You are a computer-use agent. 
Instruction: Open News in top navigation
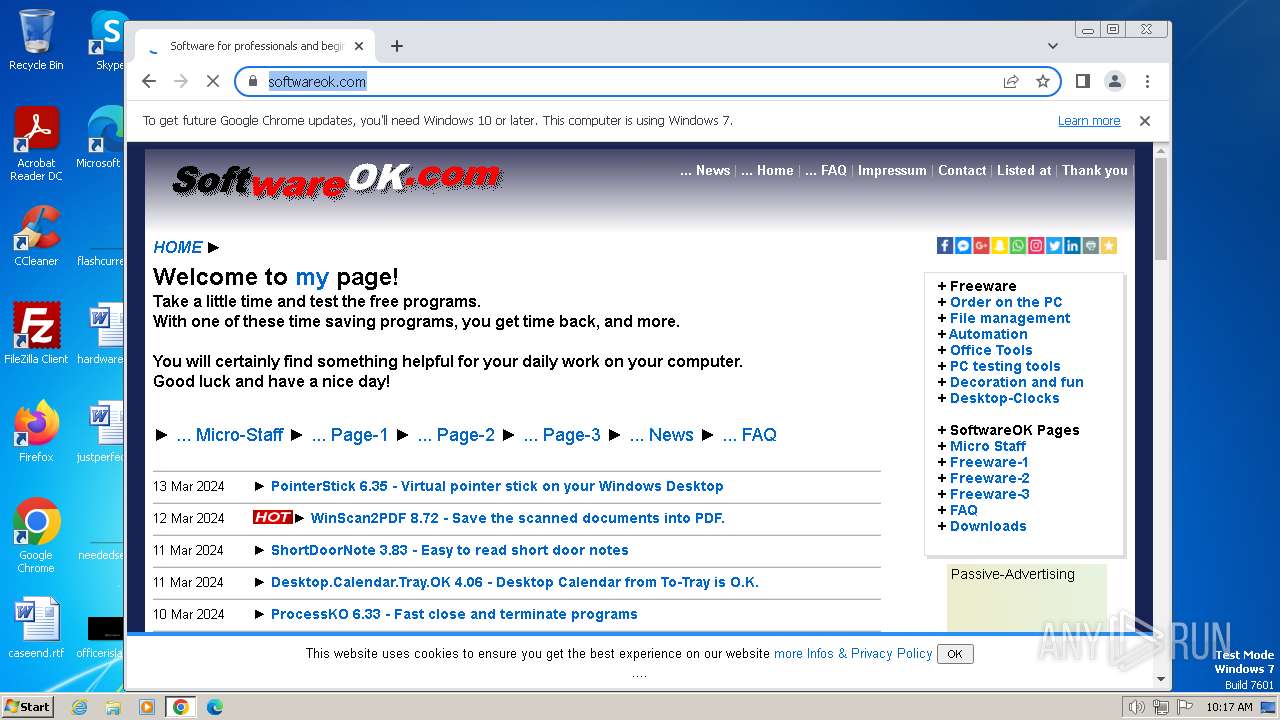705,170
